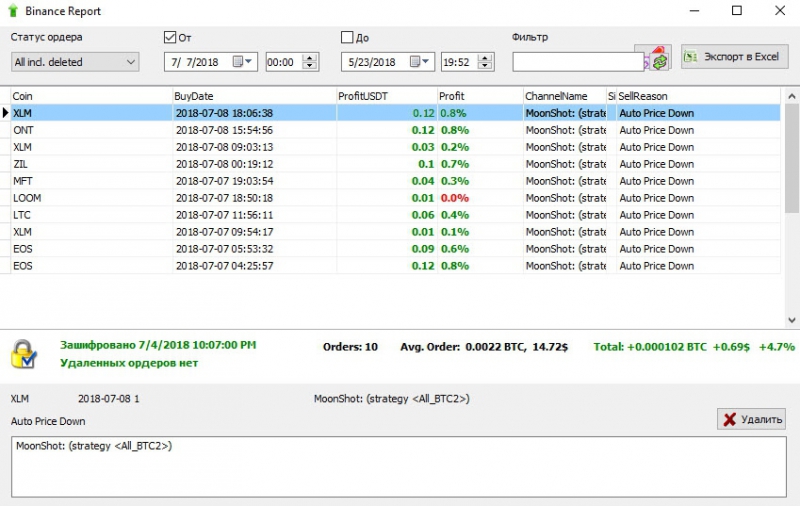Expand the 5/23/2018 date dropdown arrow
Viewport: 800px width, 506px height.
click(426, 62)
